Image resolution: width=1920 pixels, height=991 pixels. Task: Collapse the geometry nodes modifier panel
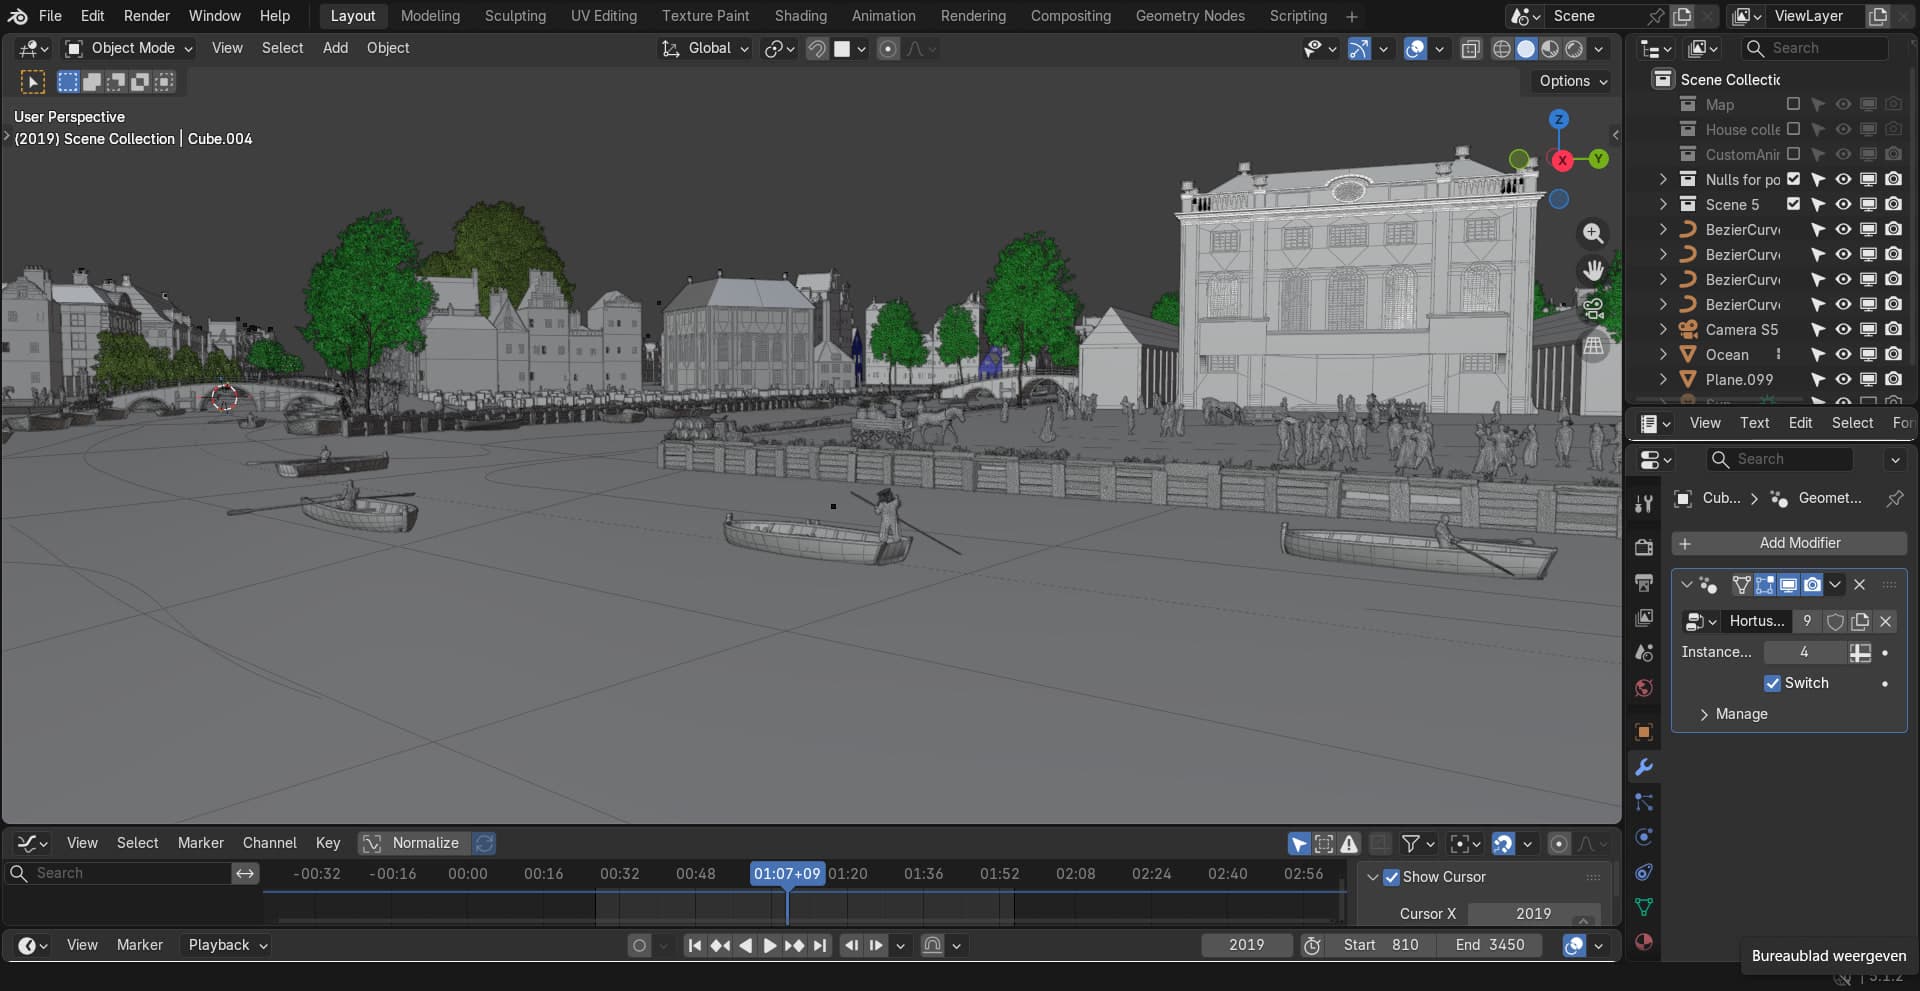coord(1687,584)
